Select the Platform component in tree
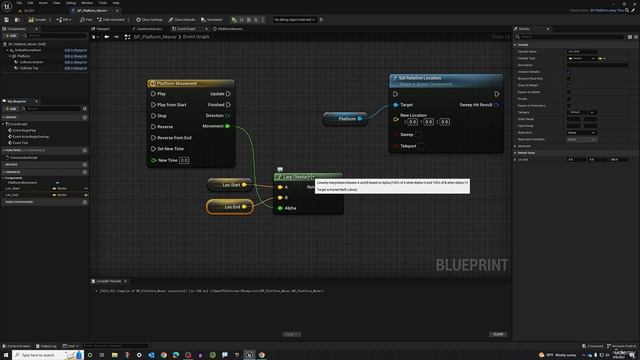Viewport: 640px width, 360px height. click(24, 56)
